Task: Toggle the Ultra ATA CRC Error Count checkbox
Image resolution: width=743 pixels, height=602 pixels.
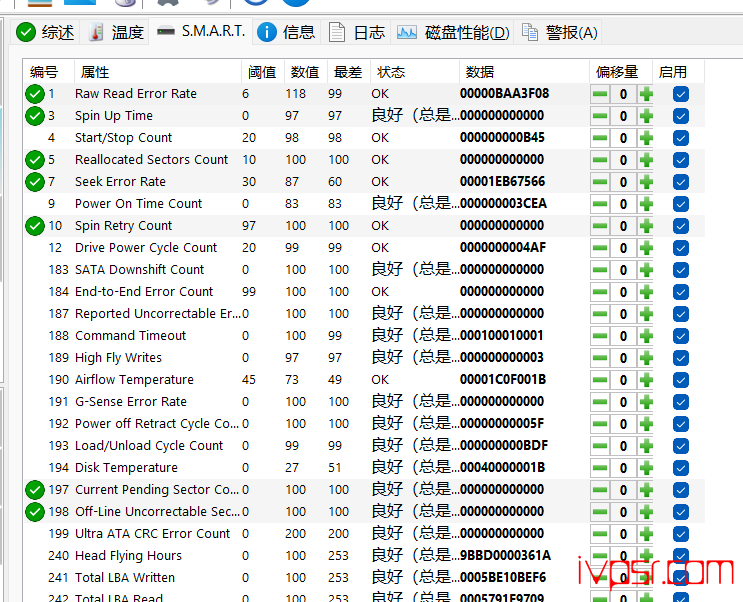Action: [x=681, y=534]
